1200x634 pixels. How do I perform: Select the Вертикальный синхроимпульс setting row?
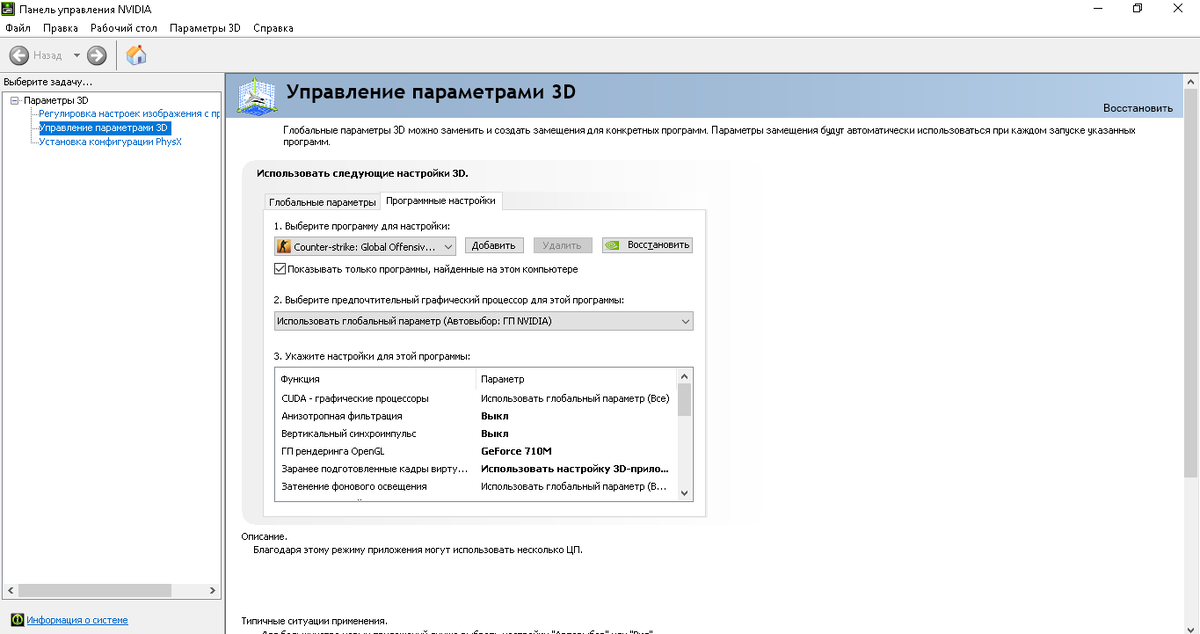476,434
